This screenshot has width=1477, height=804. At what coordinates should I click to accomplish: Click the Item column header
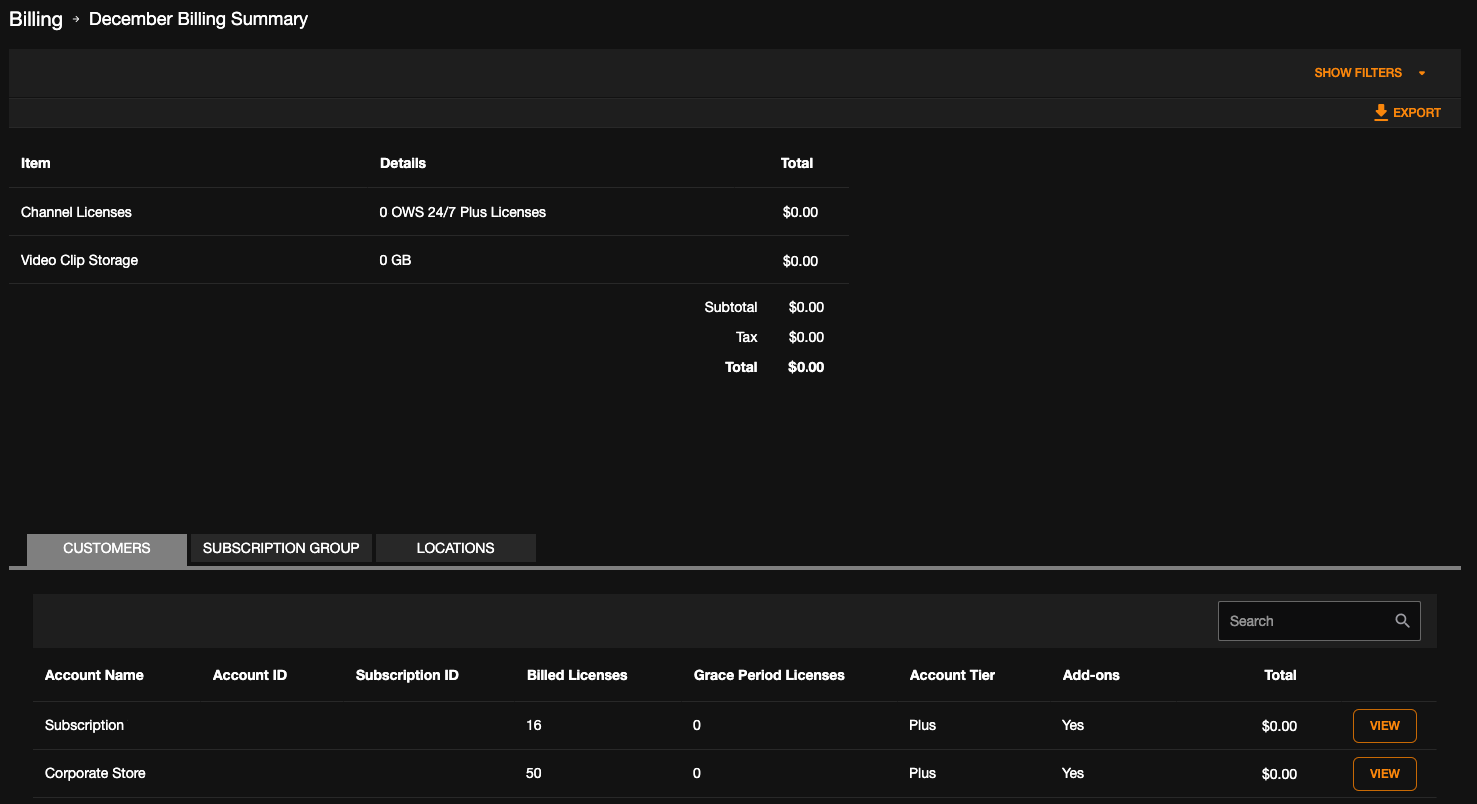tap(36, 163)
